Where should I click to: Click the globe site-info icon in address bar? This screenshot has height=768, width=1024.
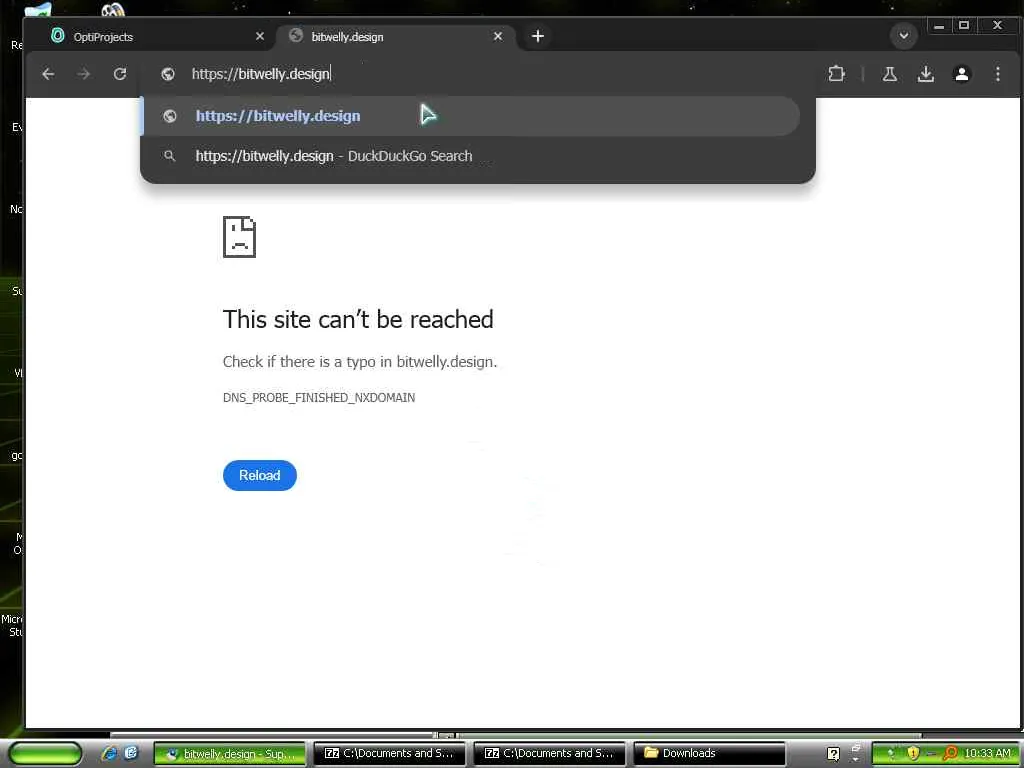click(168, 74)
